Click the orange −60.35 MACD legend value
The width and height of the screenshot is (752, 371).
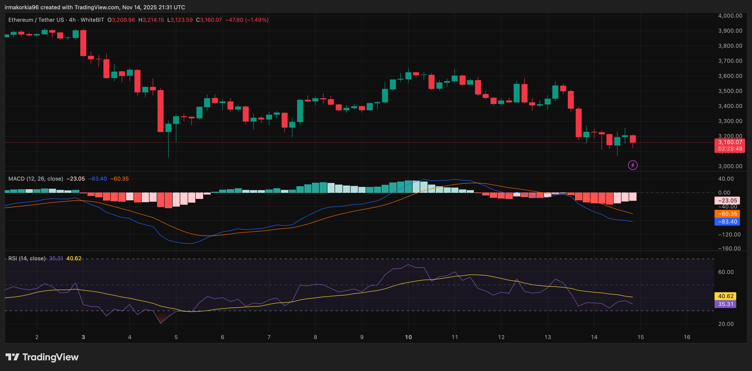pyautogui.click(x=118, y=179)
